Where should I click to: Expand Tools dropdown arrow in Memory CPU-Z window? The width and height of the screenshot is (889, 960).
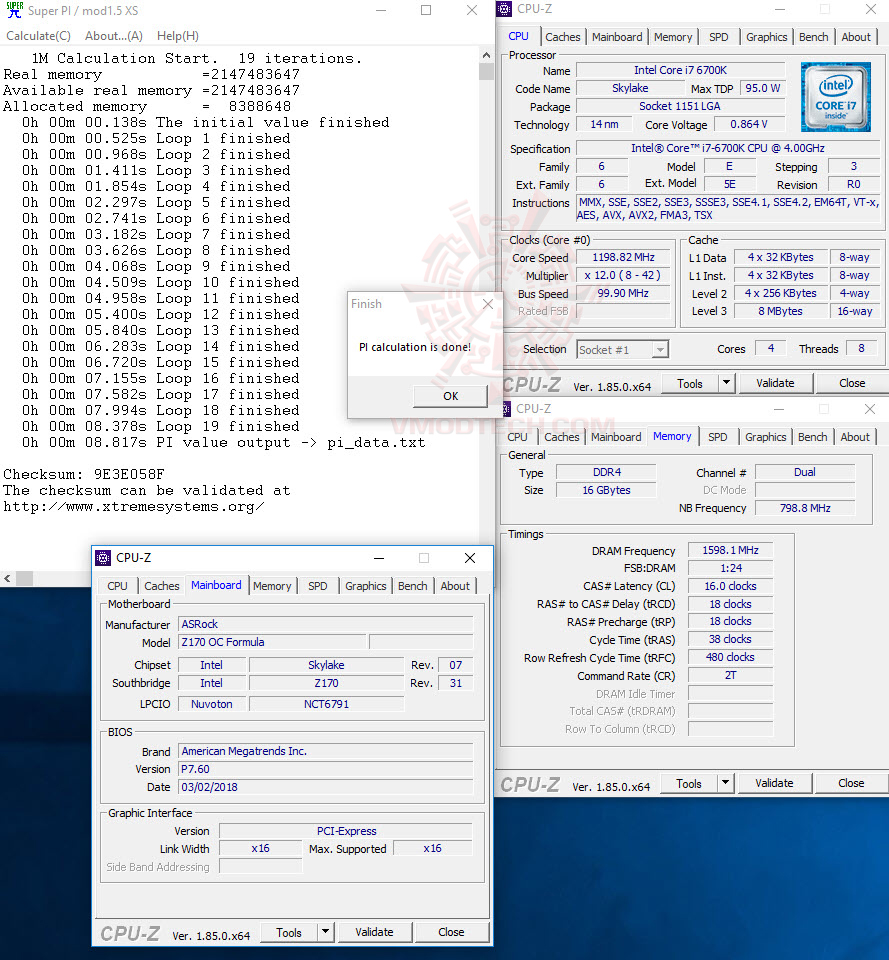click(726, 784)
